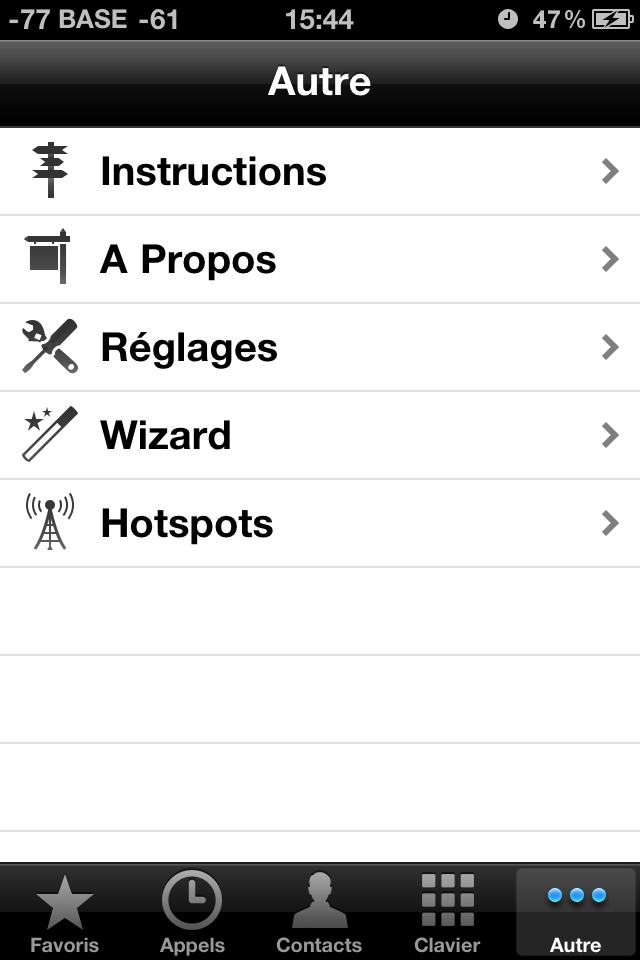Tap the wrench and screwdriver Réglages icon

click(50, 346)
